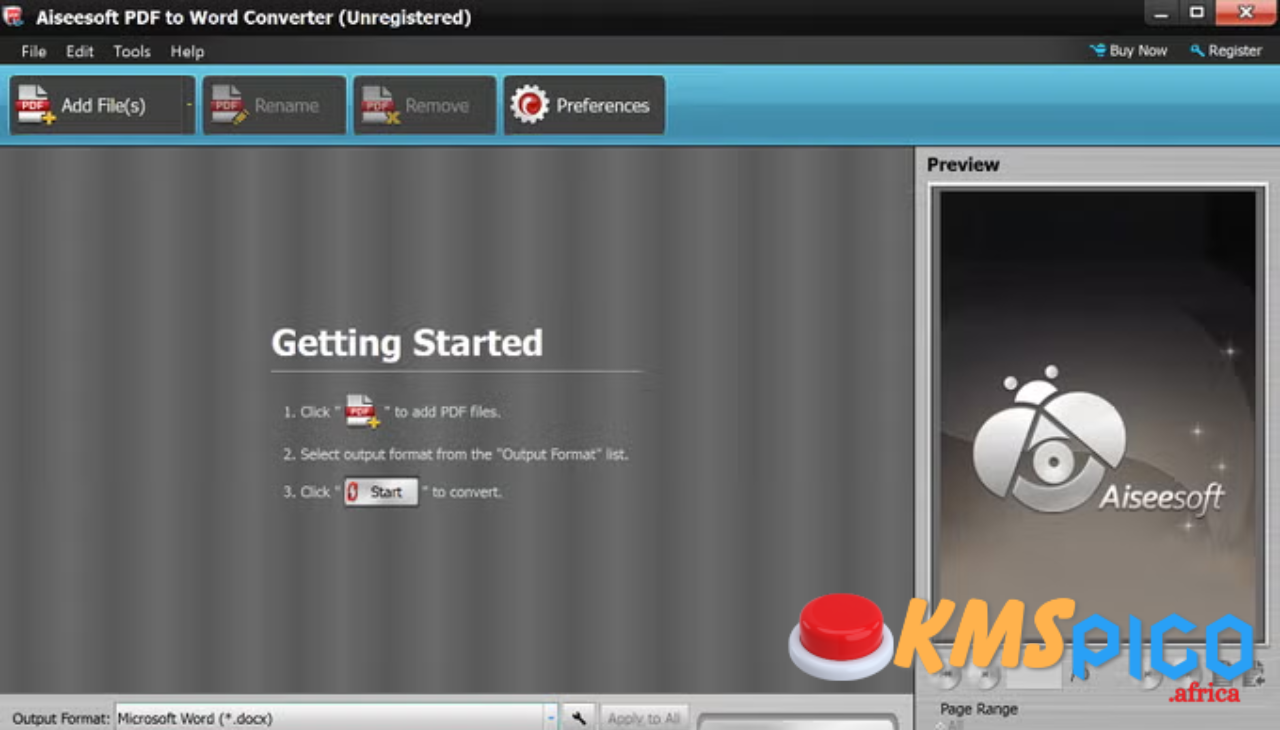
Task: Click the Apply to All button
Action: tap(644, 717)
